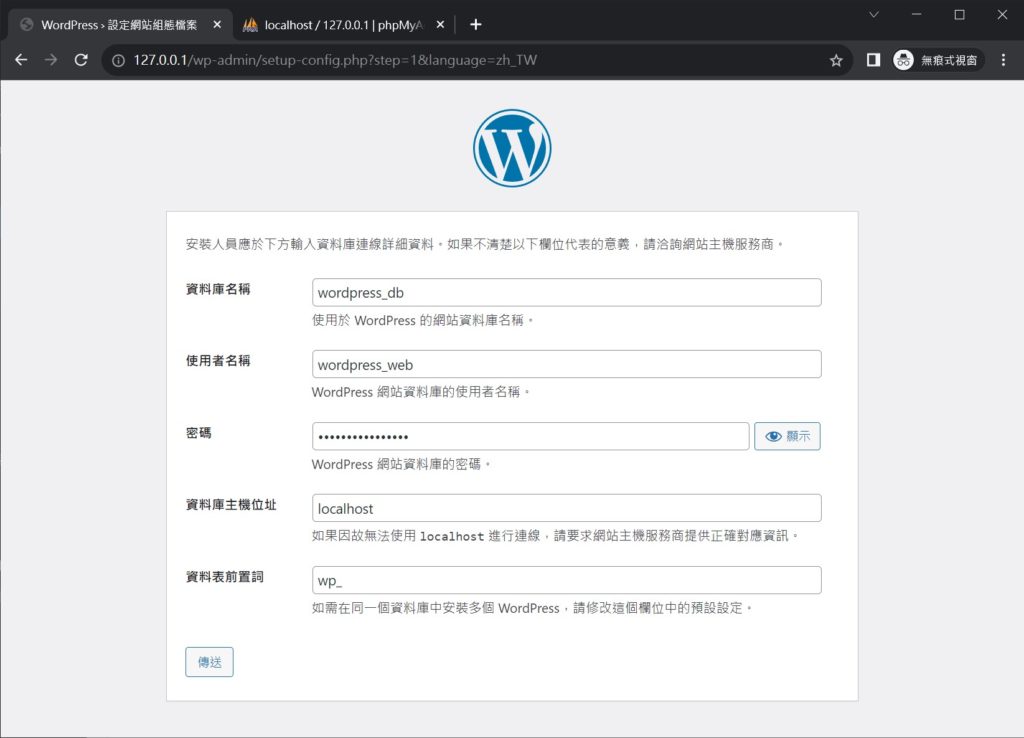
Task: Maximize the browser window
Action: click(x=959, y=14)
